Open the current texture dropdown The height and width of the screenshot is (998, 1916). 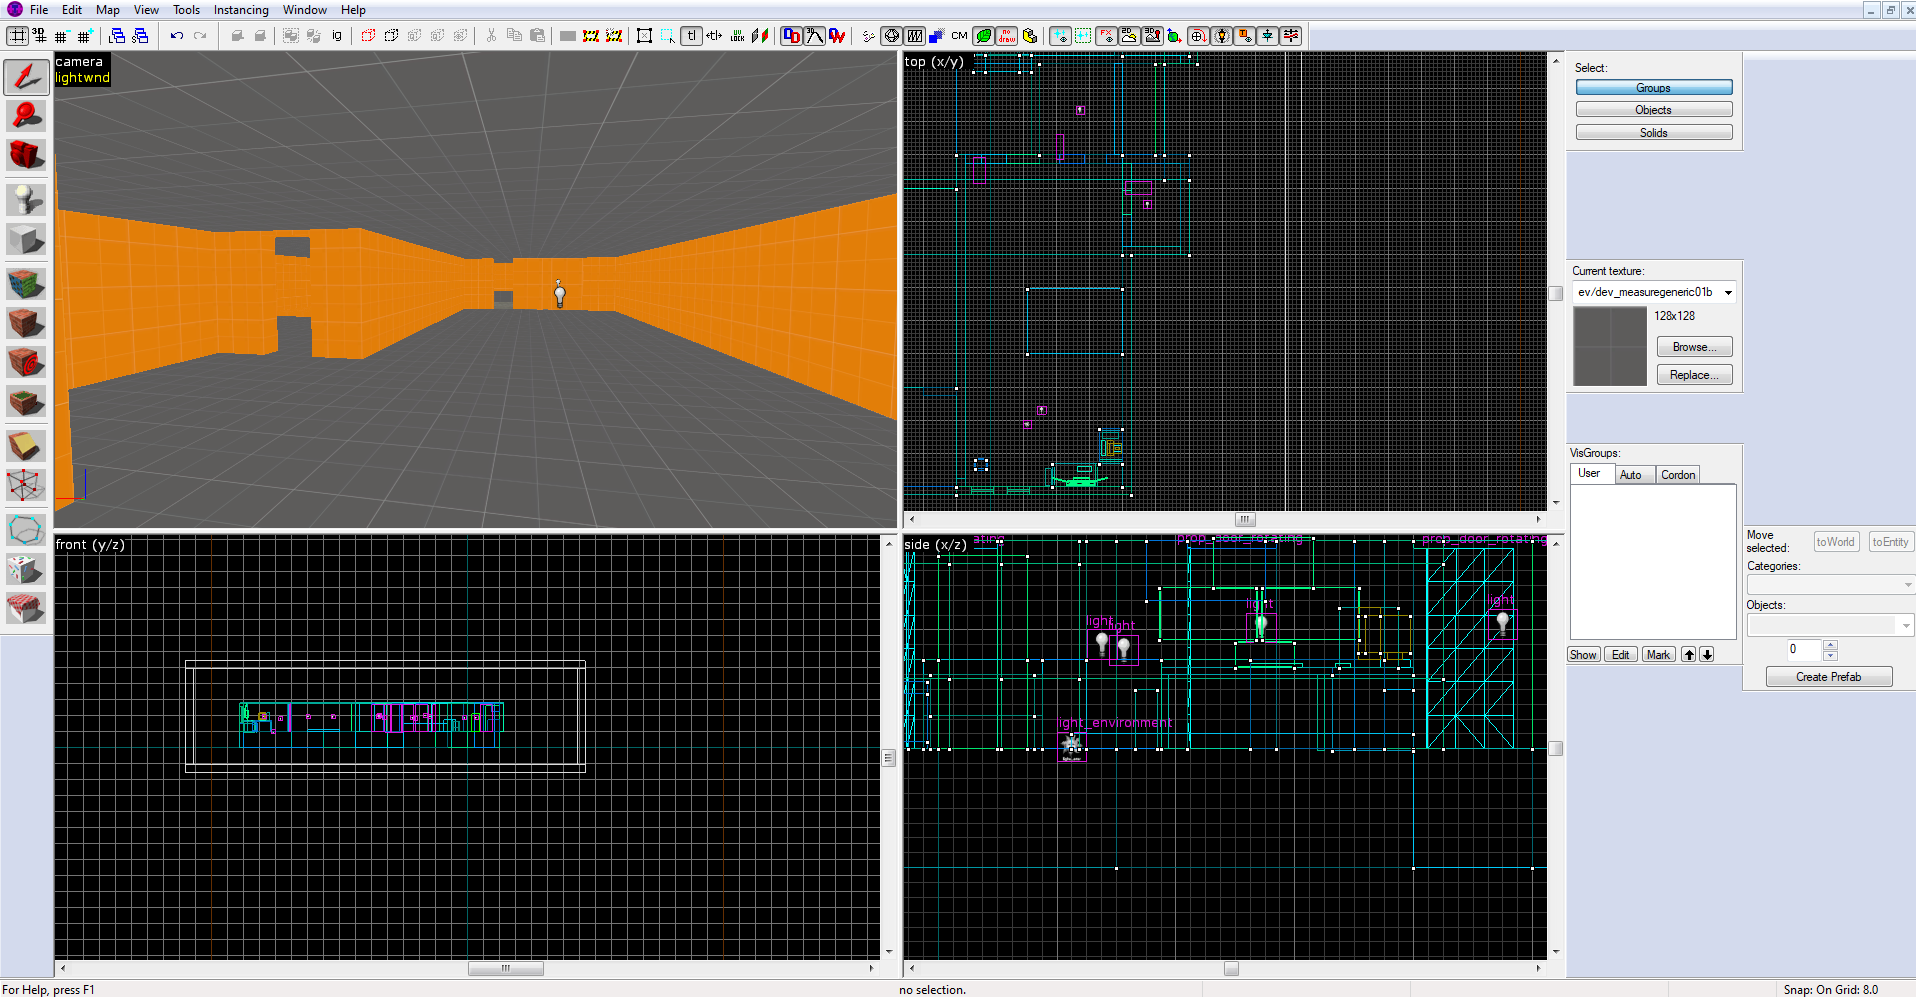(x=1727, y=293)
